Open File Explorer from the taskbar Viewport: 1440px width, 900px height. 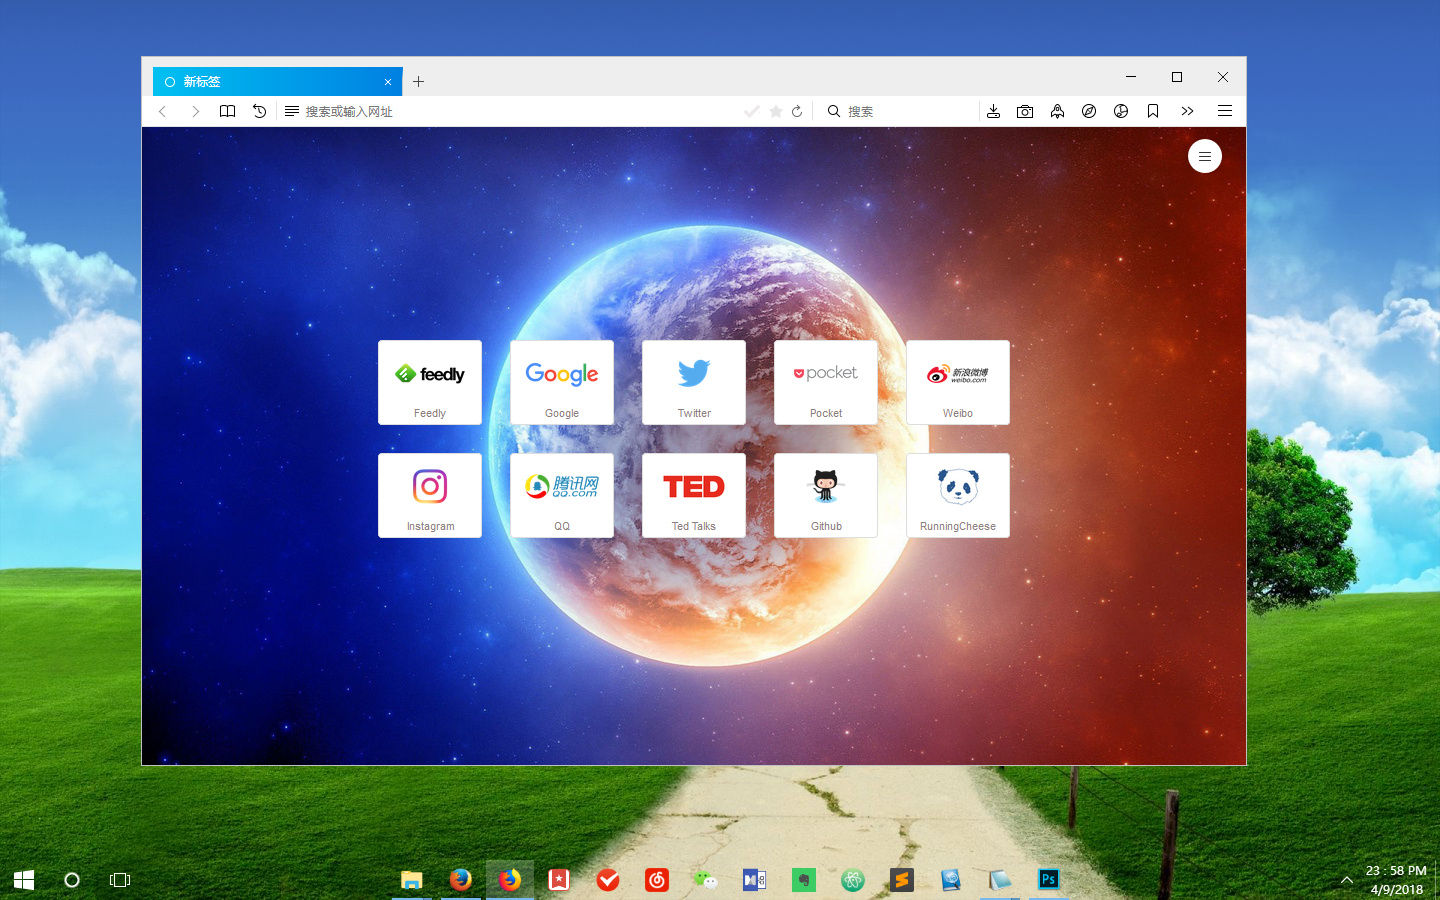coord(412,880)
